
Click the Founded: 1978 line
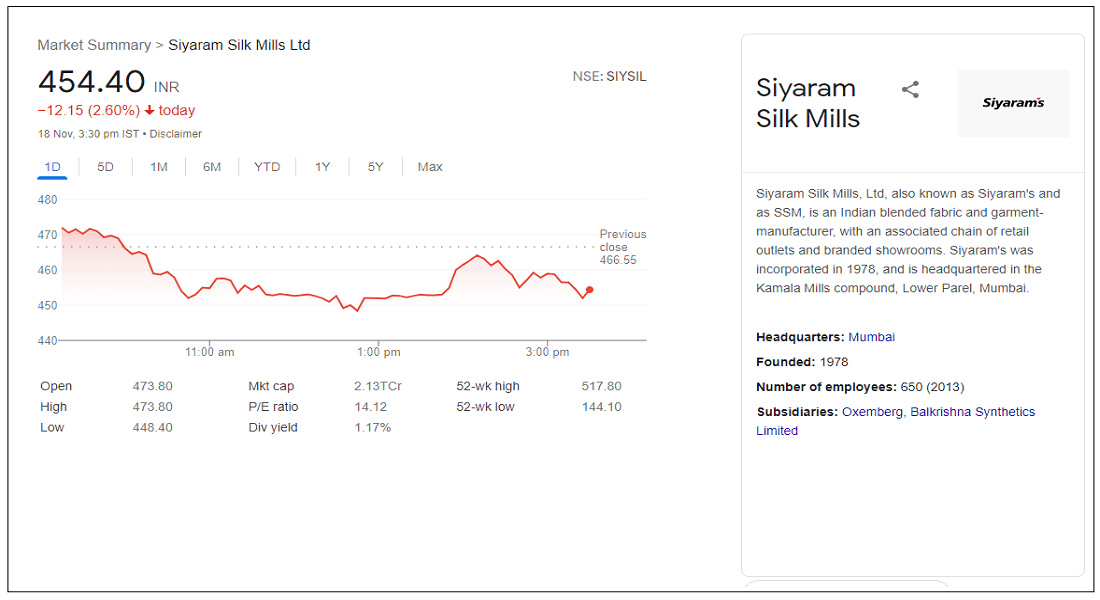[x=802, y=362]
